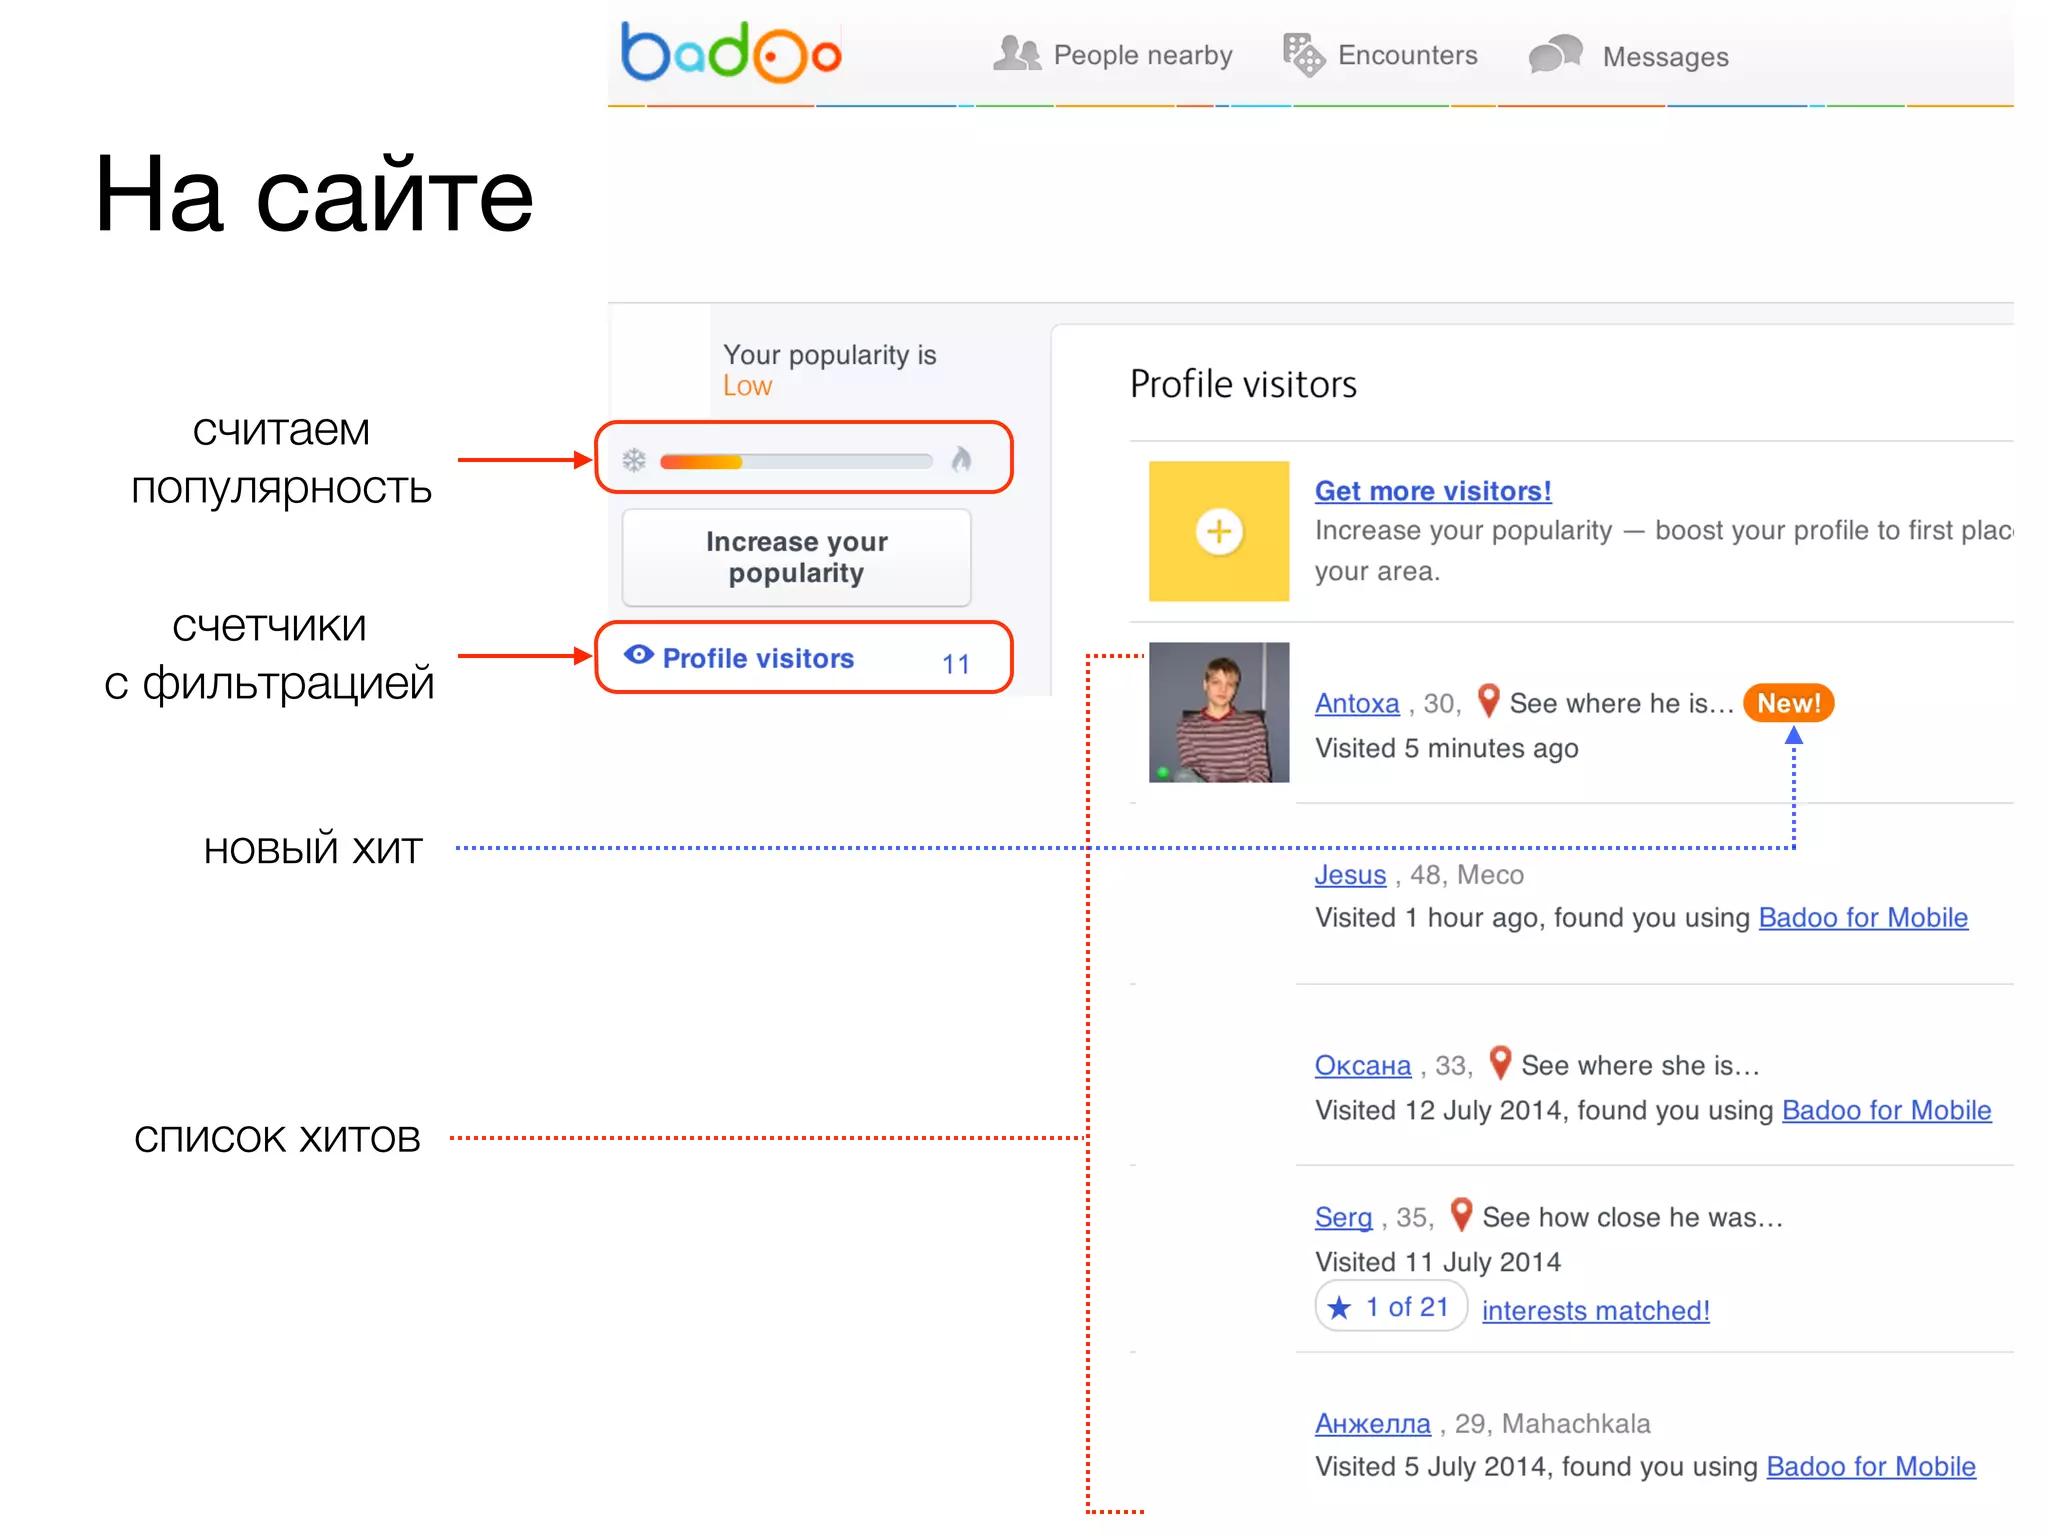The width and height of the screenshot is (2048, 1536).
Task: Click the Encounters dice icon
Action: [1304, 55]
